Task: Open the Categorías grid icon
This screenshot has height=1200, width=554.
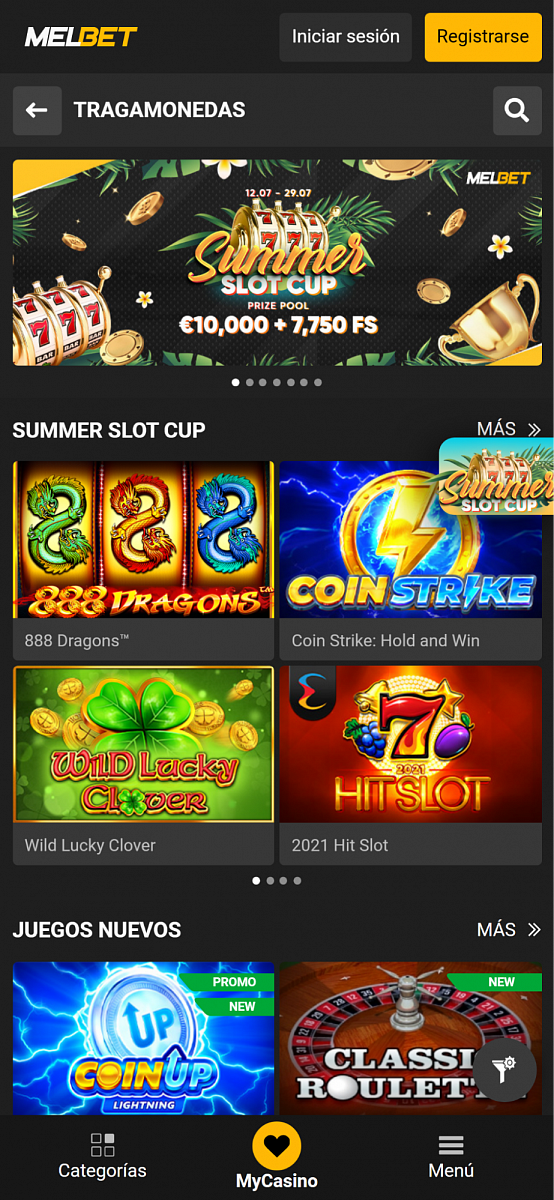Action: click(x=103, y=1144)
